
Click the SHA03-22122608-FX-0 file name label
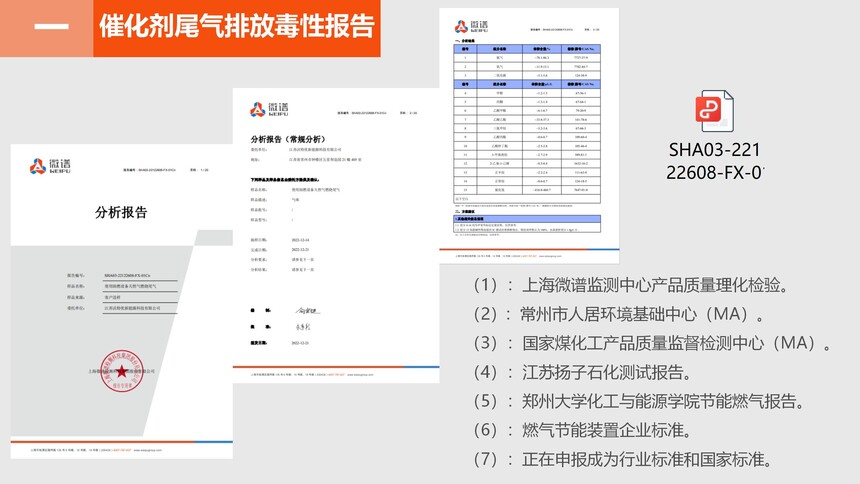[715, 161]
